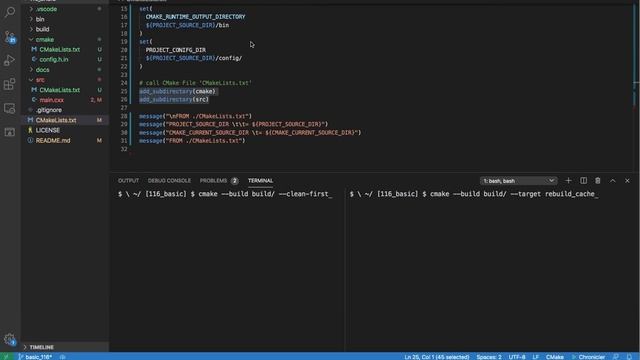Open the .gitignore file
The height and width of the screenshot is (360, 640).
49,110
